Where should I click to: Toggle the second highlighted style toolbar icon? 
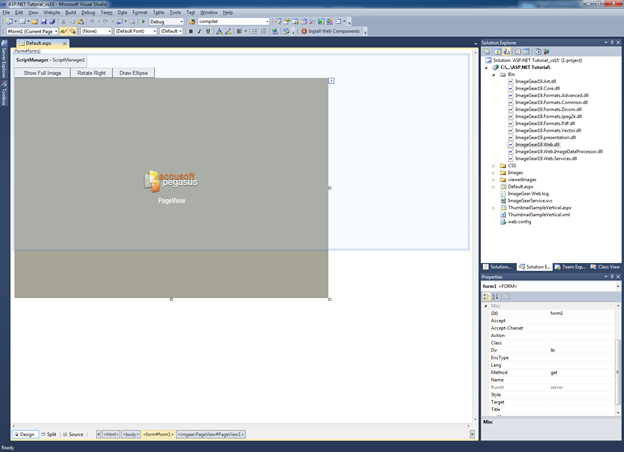73,31
